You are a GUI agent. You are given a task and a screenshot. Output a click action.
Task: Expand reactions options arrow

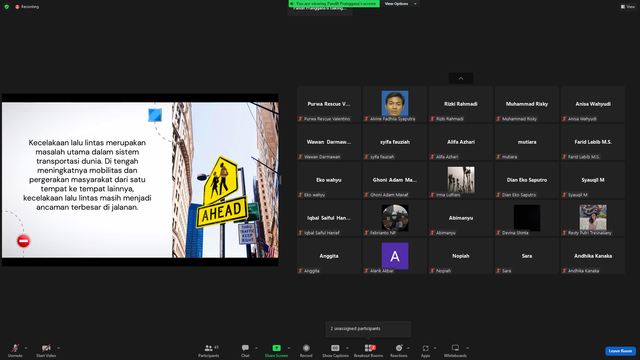coord(408,348)
